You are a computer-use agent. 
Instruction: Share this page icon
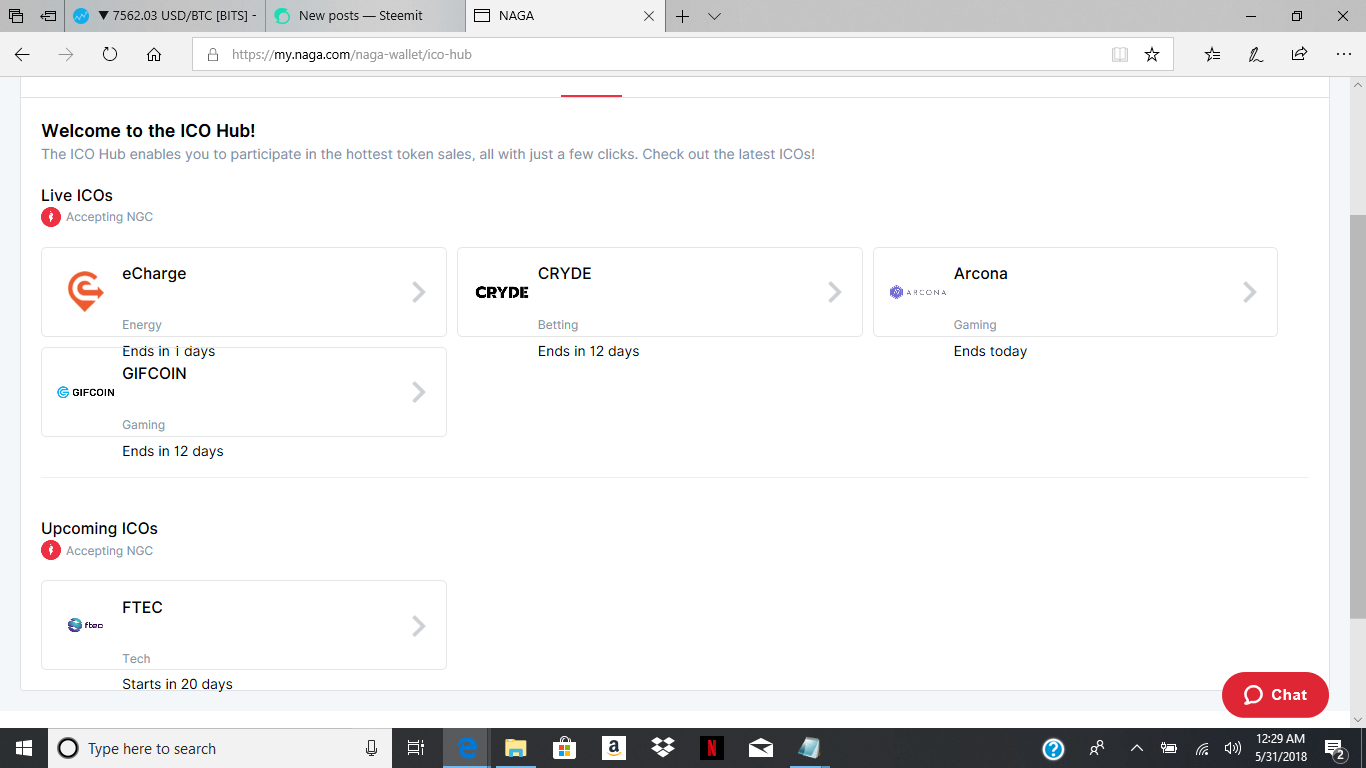point(1299,55)
